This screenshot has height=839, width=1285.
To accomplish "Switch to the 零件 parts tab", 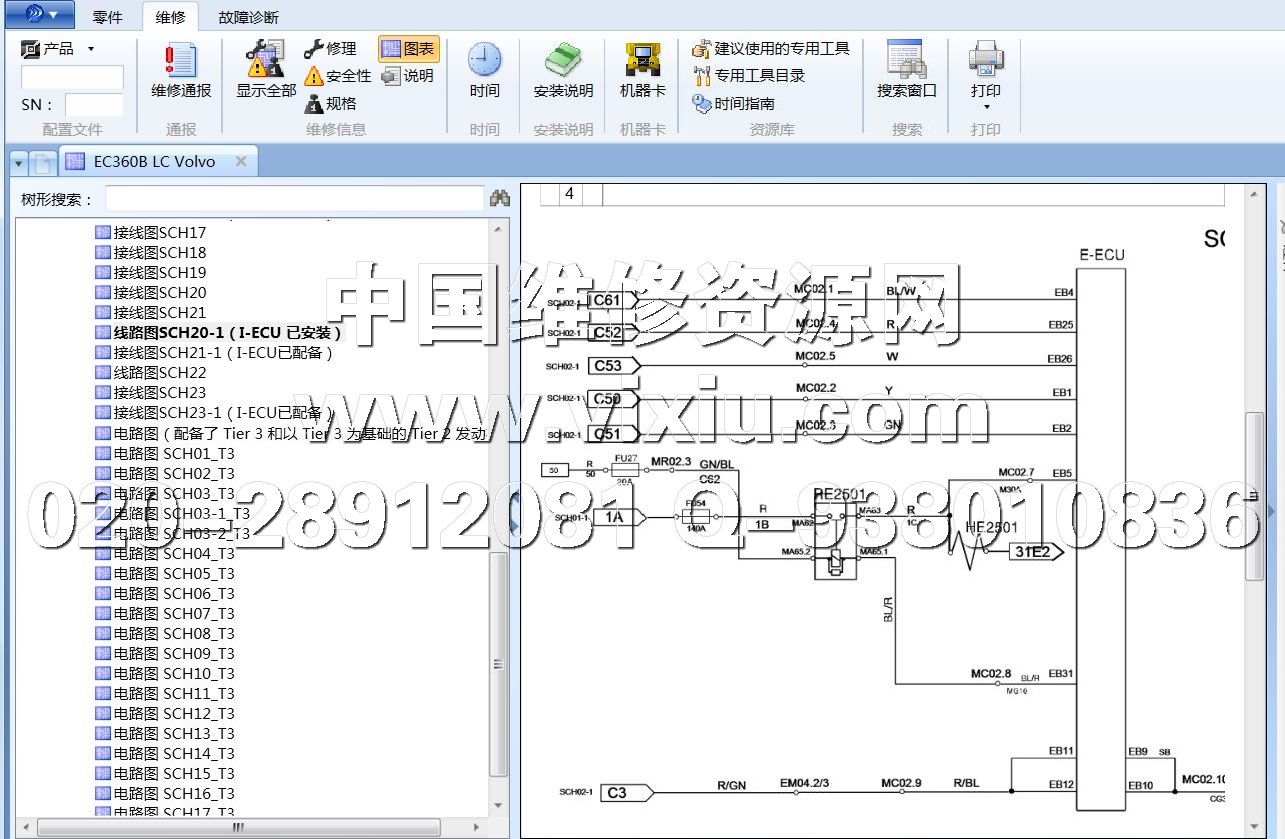I will [107, 17].
